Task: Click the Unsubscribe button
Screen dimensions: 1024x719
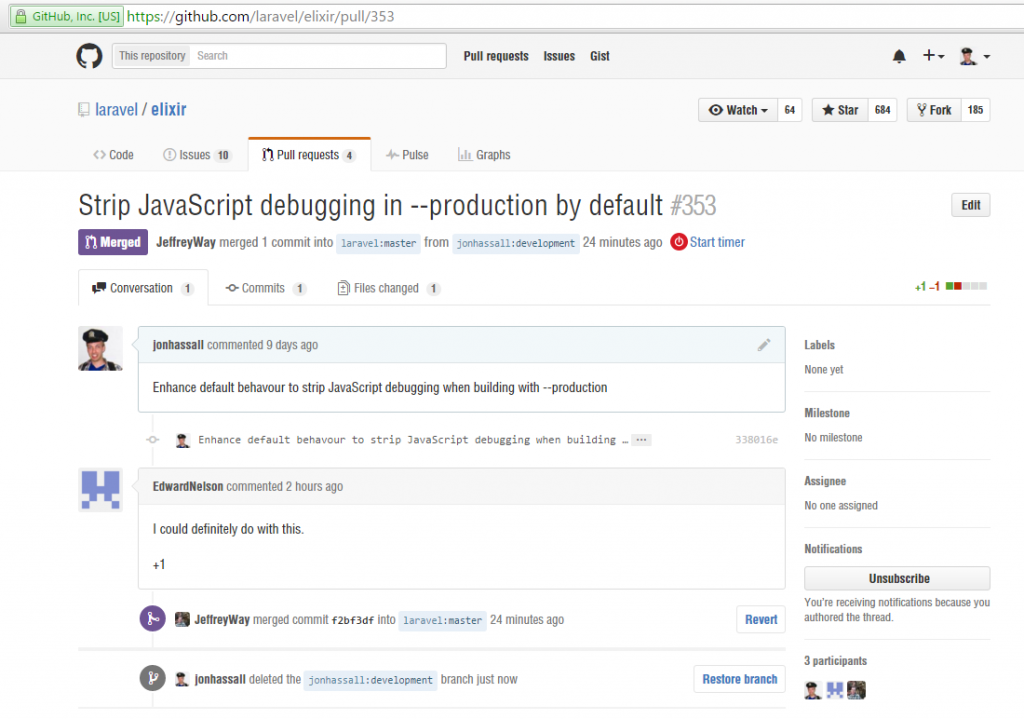Action: click(x=897, y=579)
